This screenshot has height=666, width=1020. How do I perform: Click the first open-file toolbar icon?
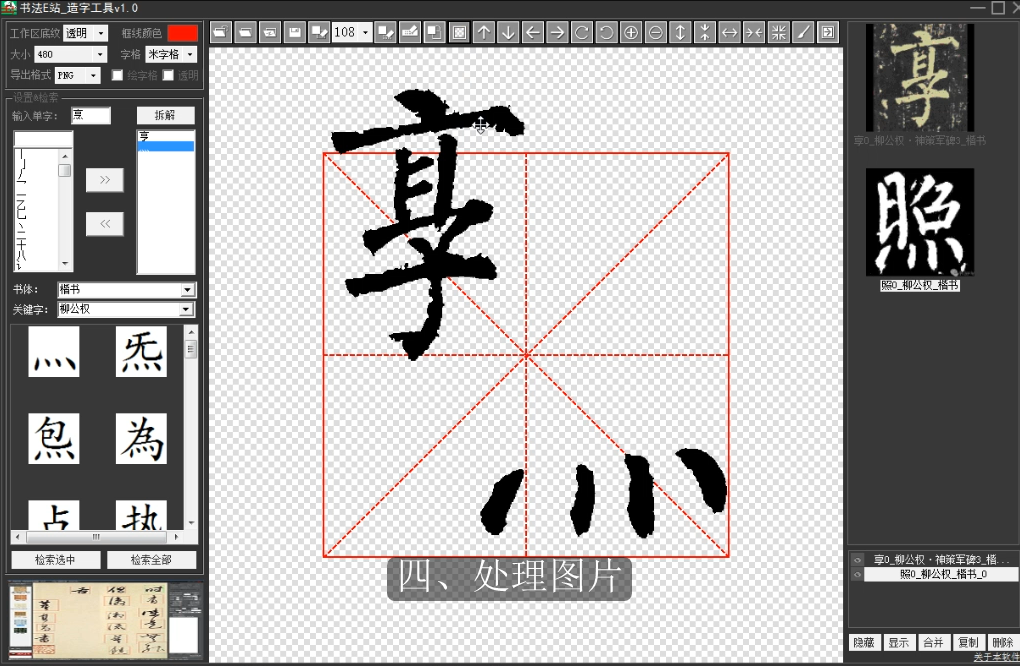pos(221,33)
